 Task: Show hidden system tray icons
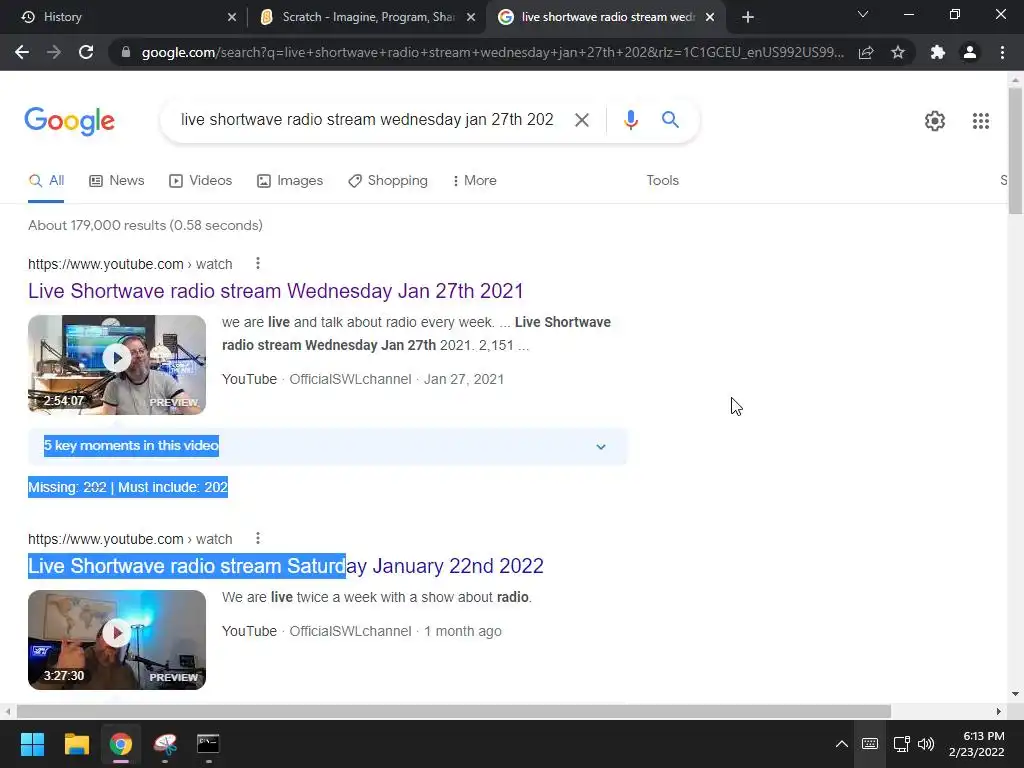click(842, 744)
